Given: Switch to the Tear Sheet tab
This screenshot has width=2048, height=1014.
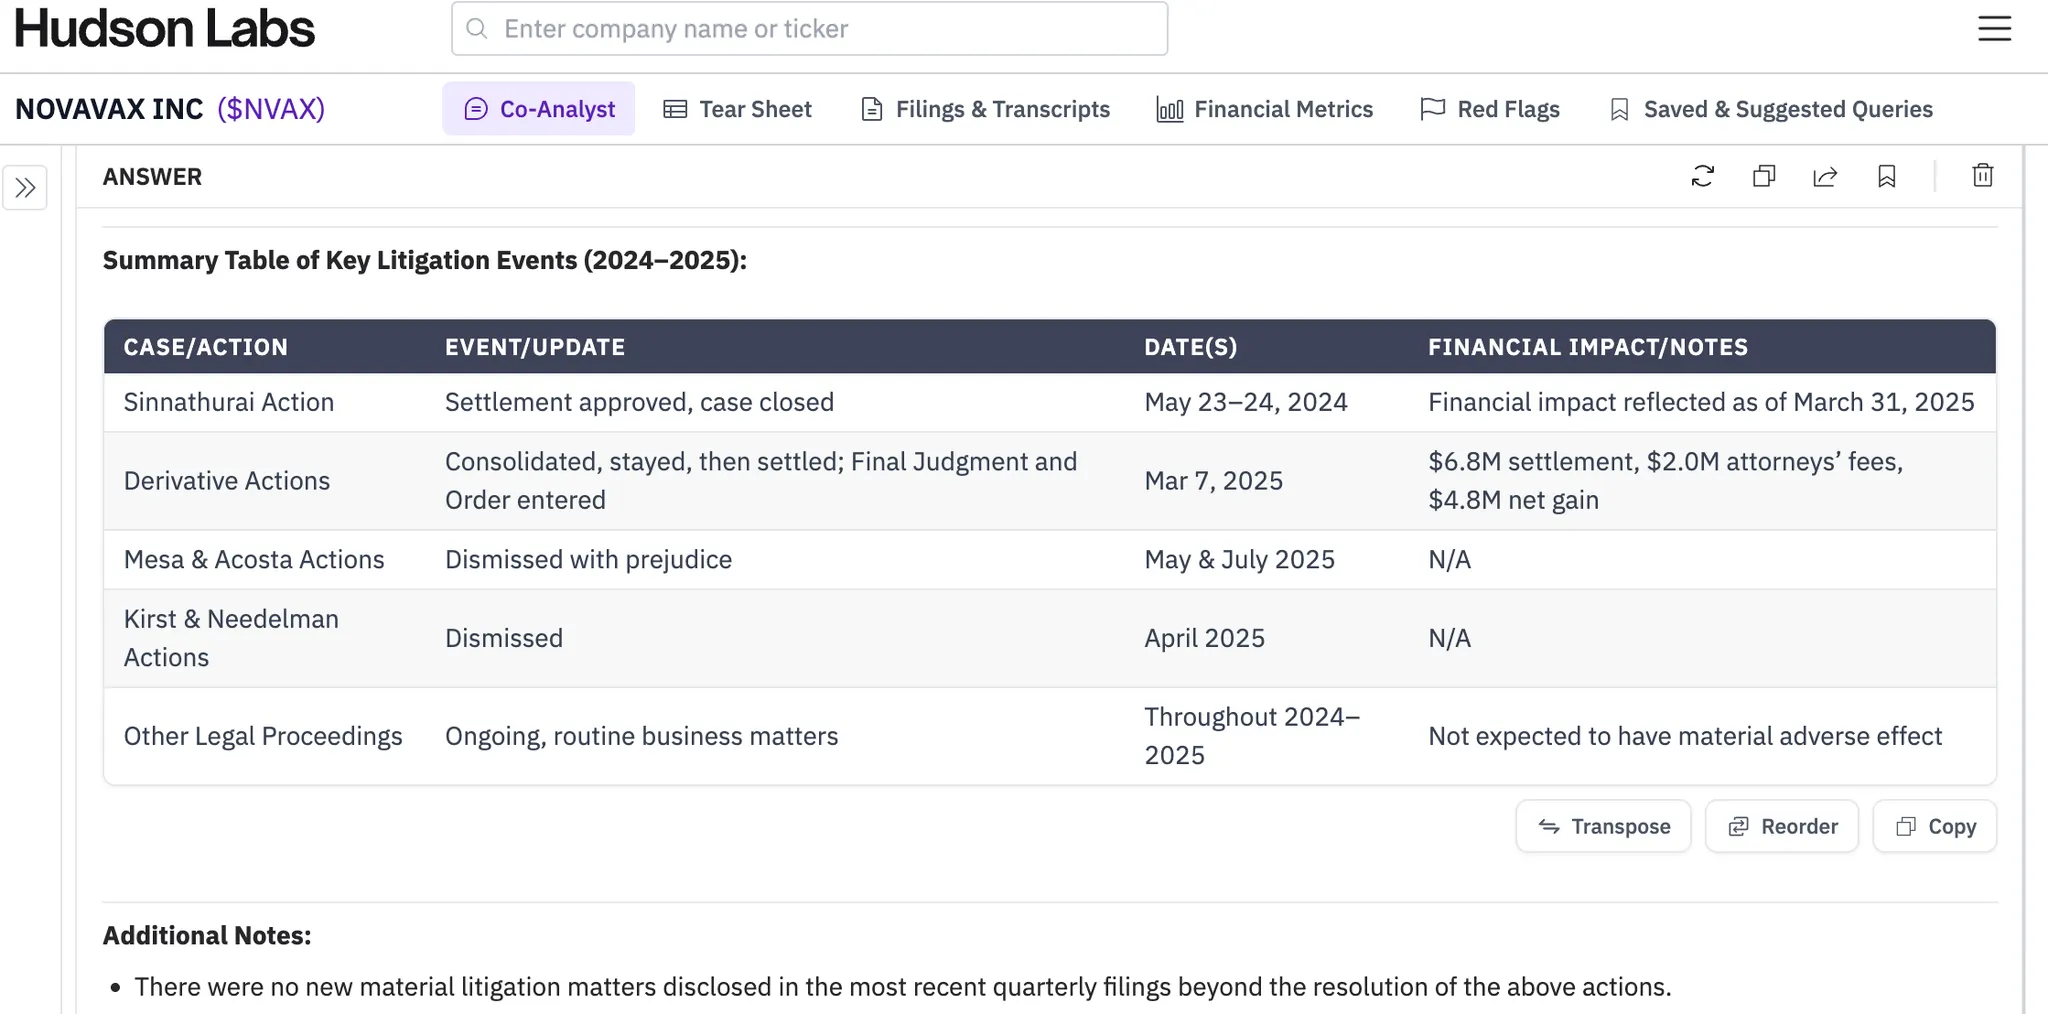Looking at the screenshot, I should [738, 109].
